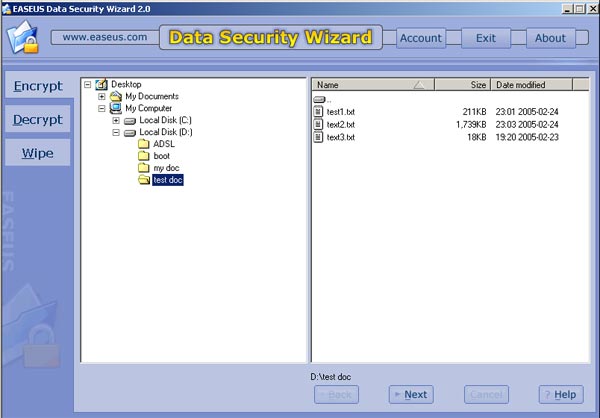Select file name test1.txt
The image size is (600, 418).
coord(341,112)
